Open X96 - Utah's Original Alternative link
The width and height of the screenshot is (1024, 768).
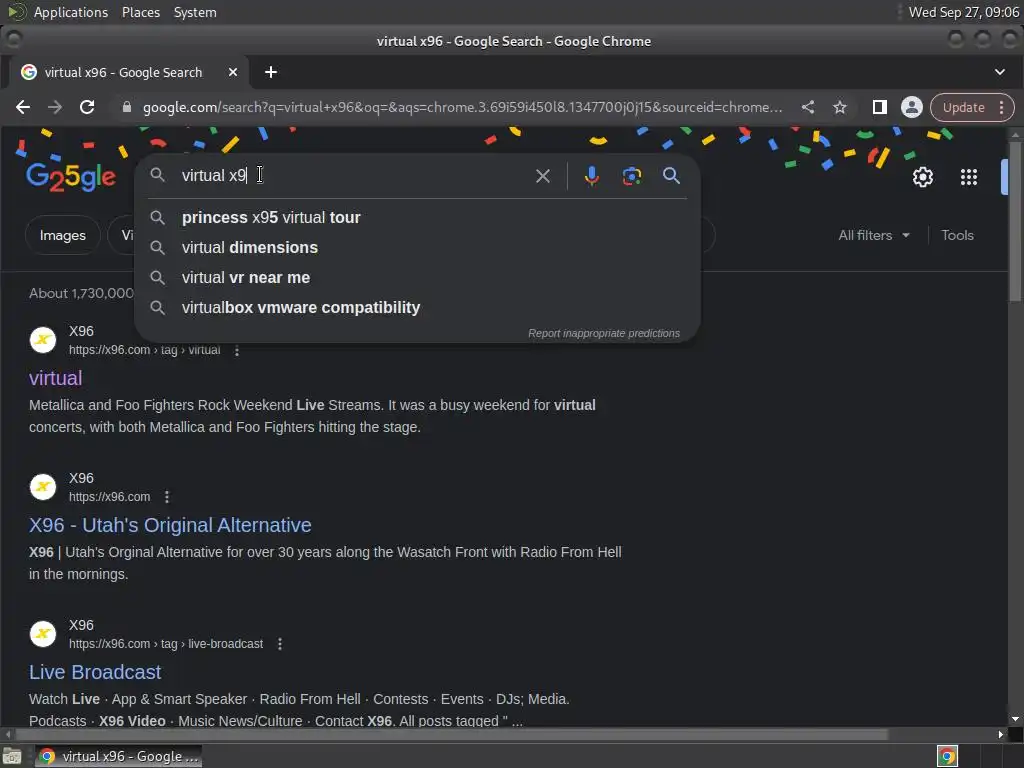[170, 525]
